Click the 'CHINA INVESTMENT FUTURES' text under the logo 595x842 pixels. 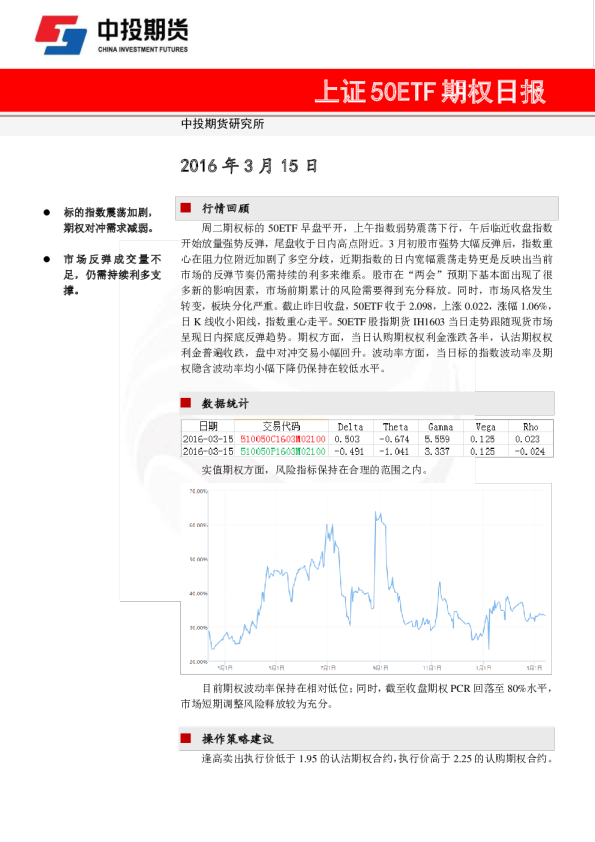coord(143,49)
